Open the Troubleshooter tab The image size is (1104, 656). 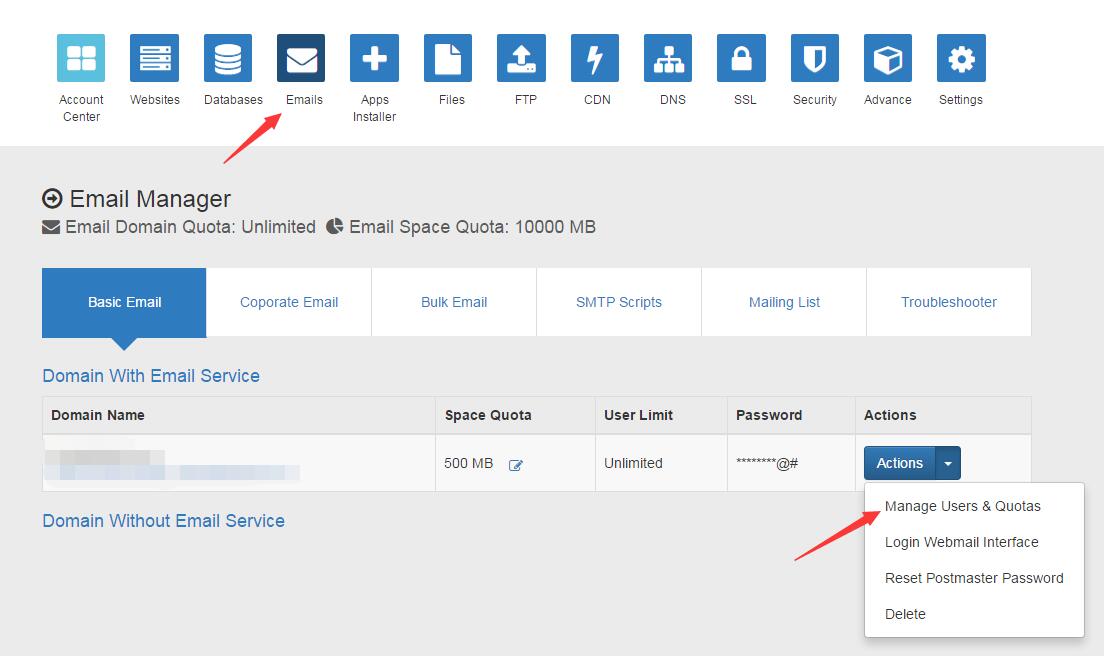click(x=947, y=301)
